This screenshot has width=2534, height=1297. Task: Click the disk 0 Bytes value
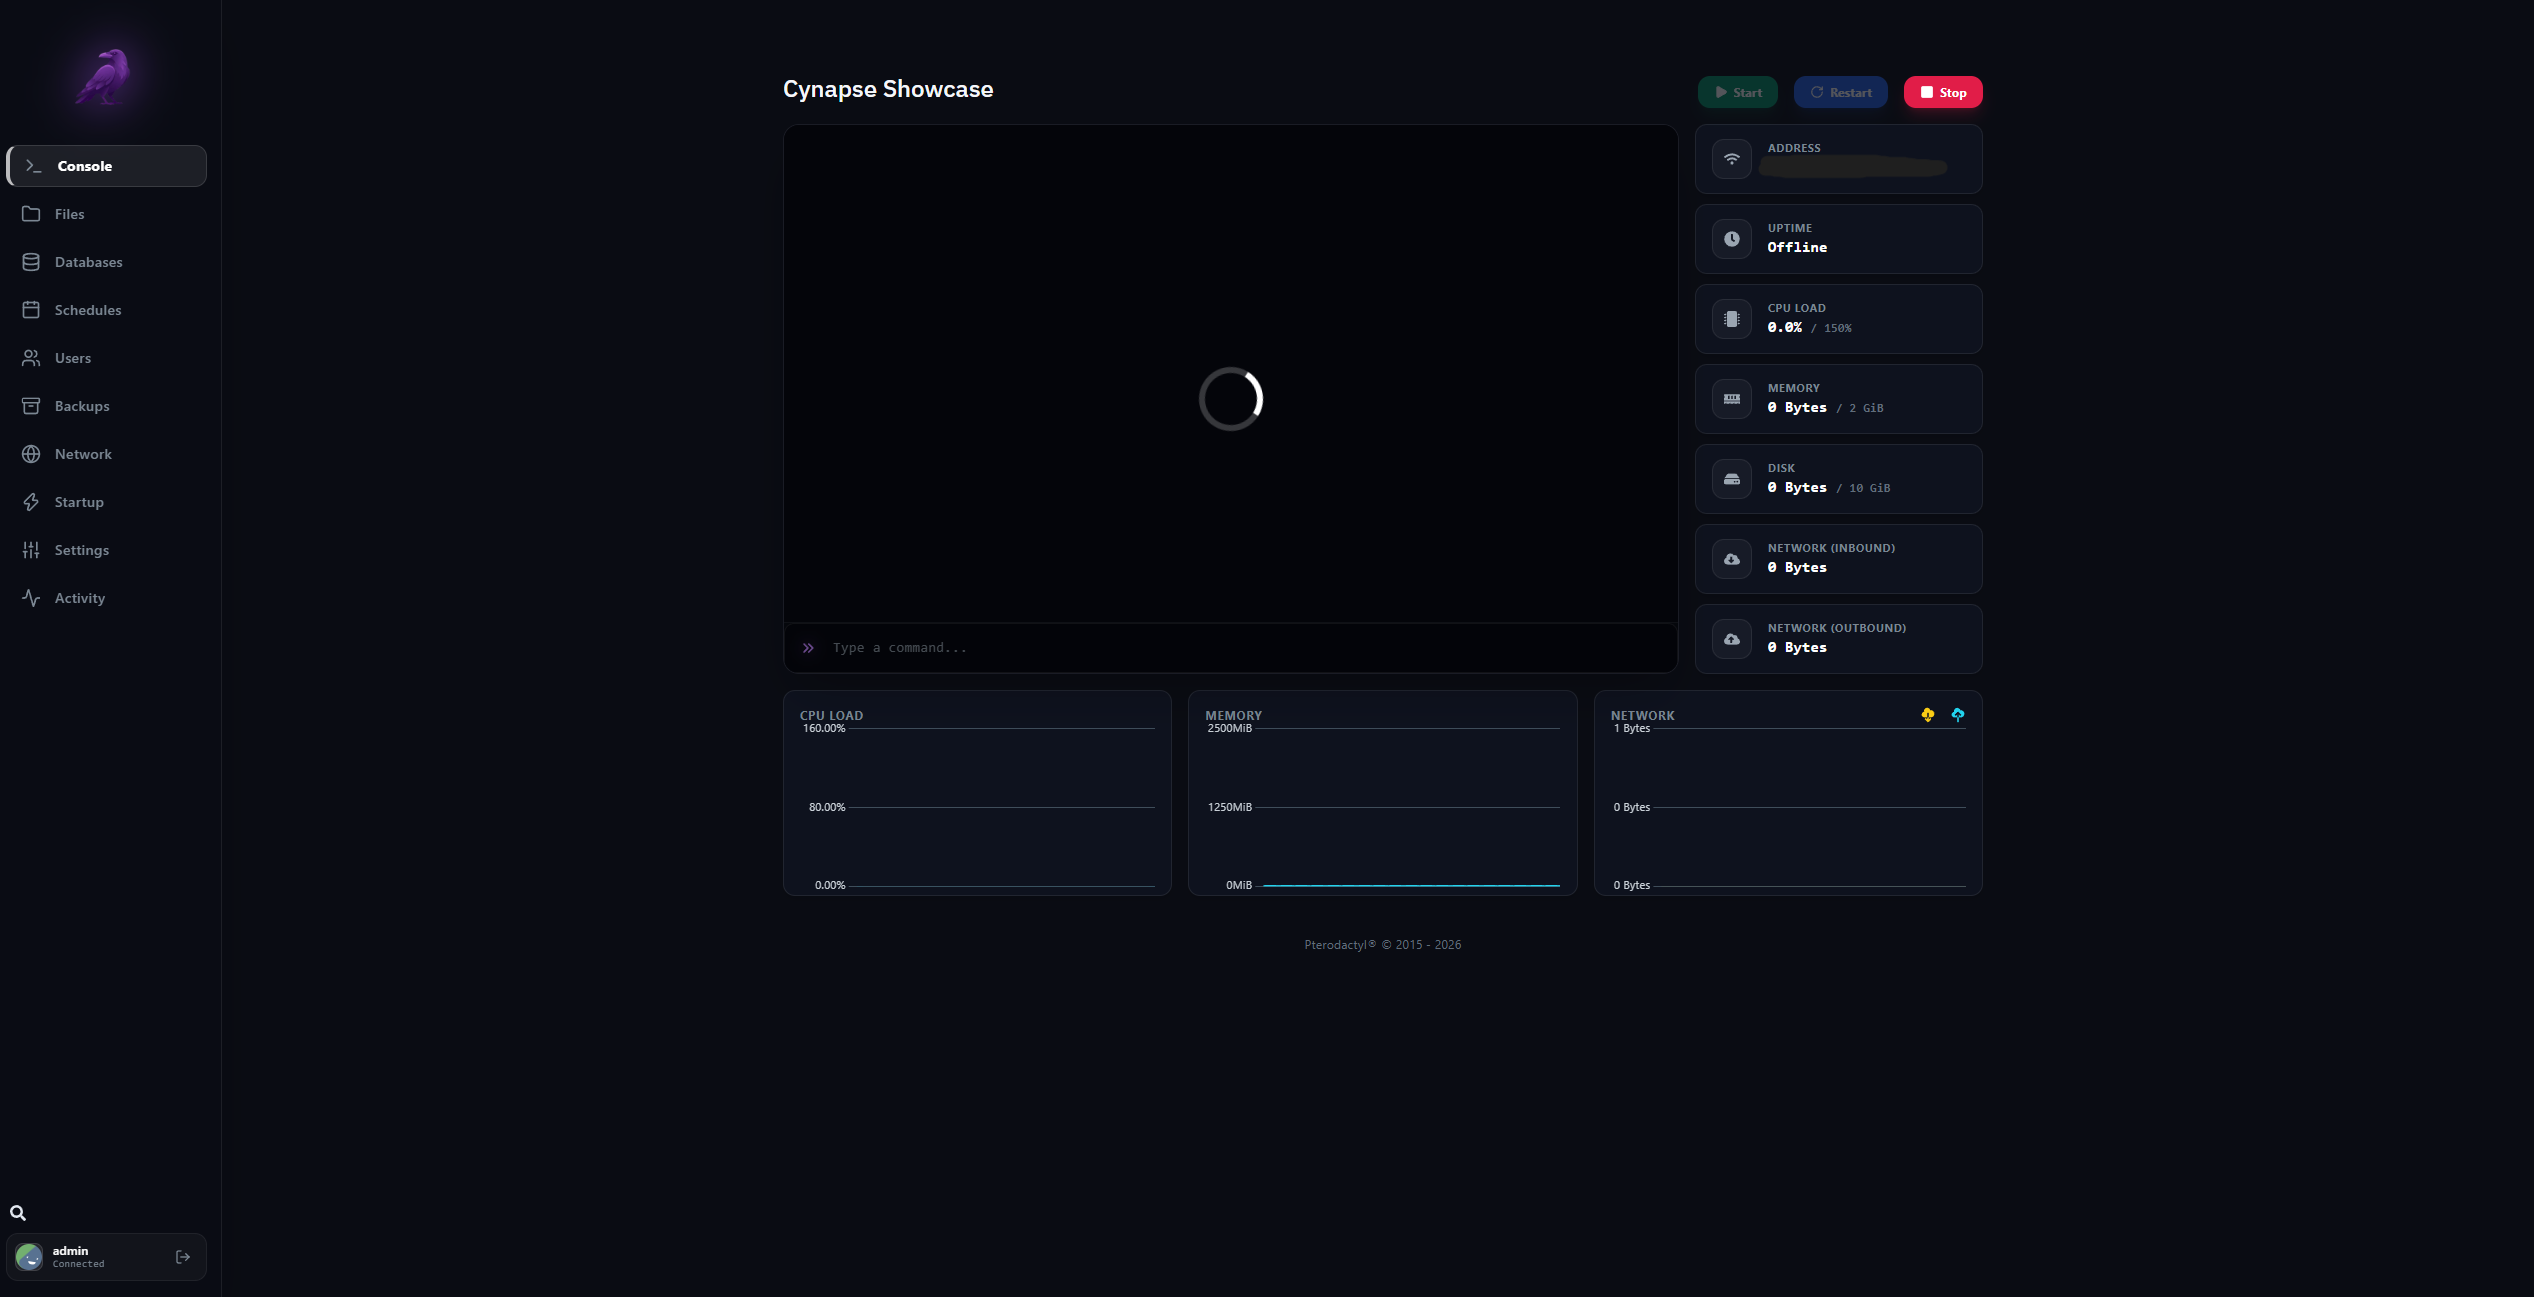click(x=1797, y=487)
